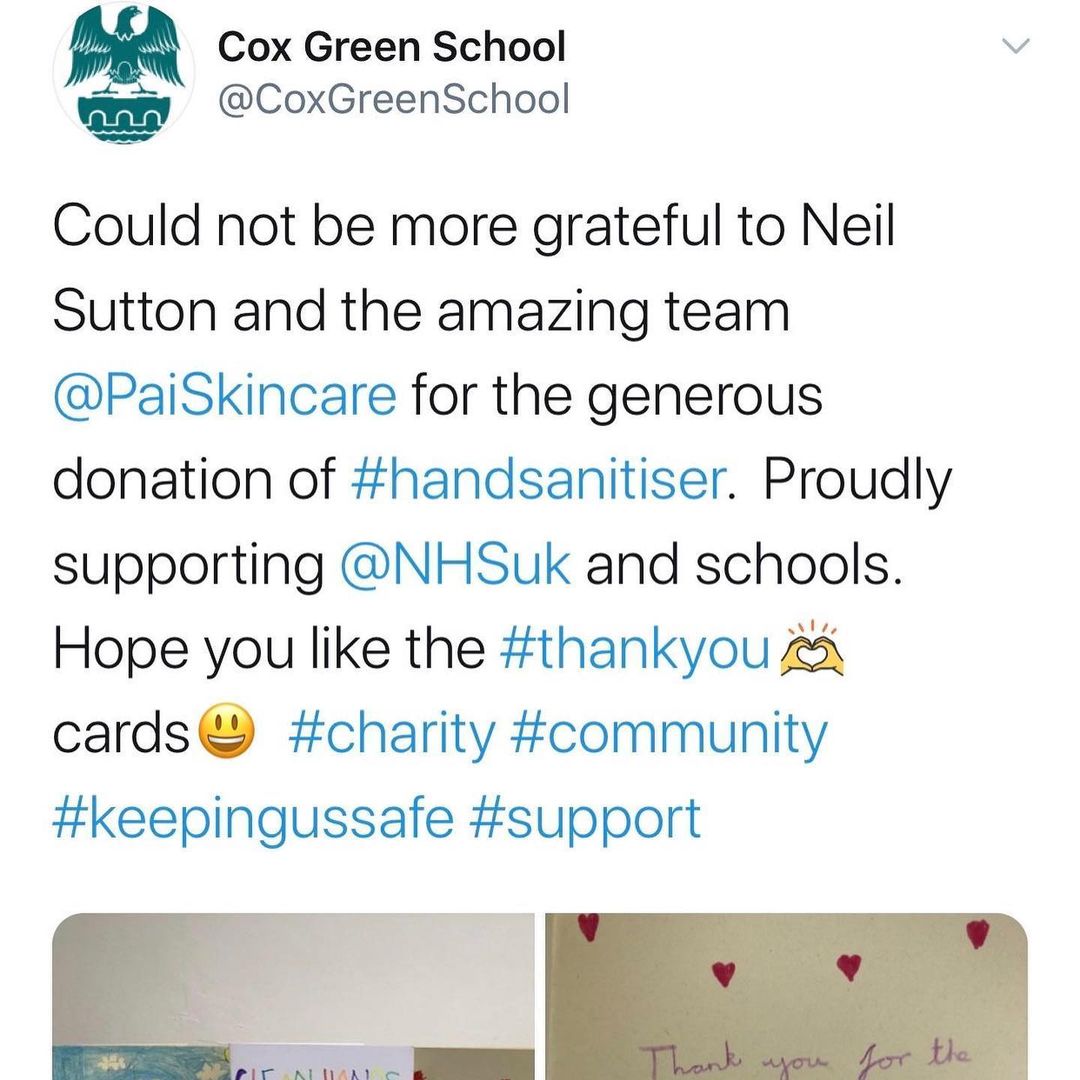This screenshot has height=1080, width=1080.
Task: Open the @PaiSkincare mention
Action: [225, 395]
